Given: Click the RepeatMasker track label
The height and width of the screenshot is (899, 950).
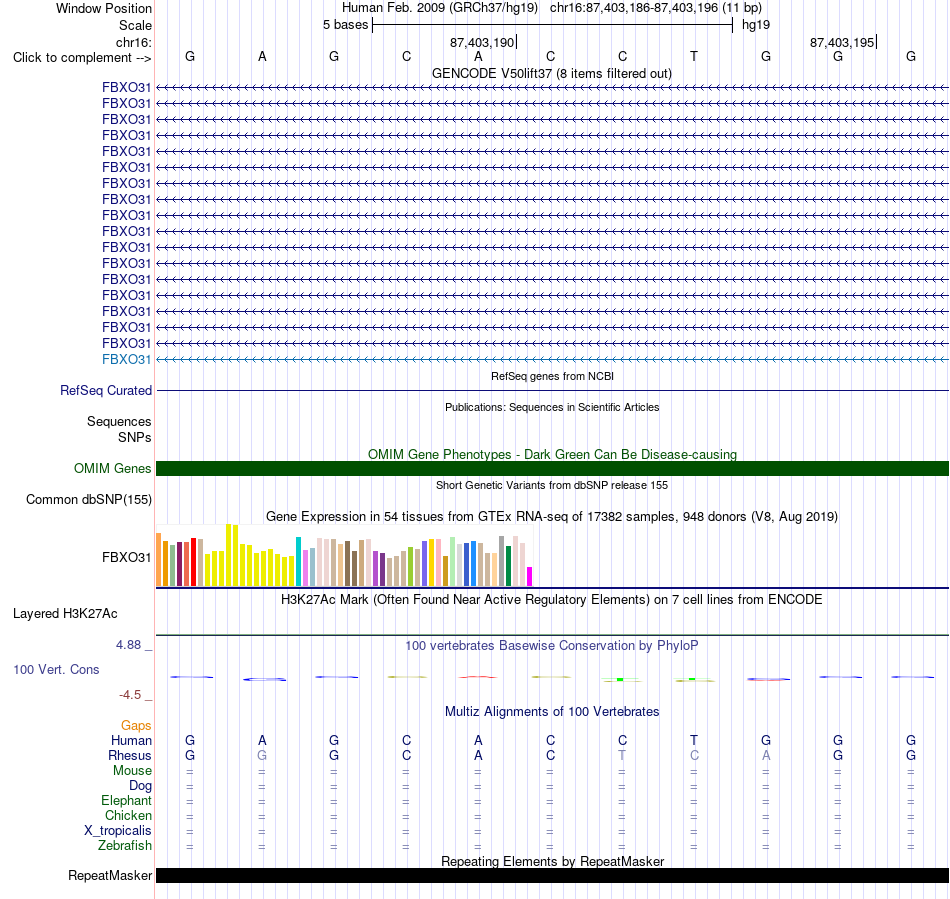Looking at the screenshot, I should pos(110,875).
